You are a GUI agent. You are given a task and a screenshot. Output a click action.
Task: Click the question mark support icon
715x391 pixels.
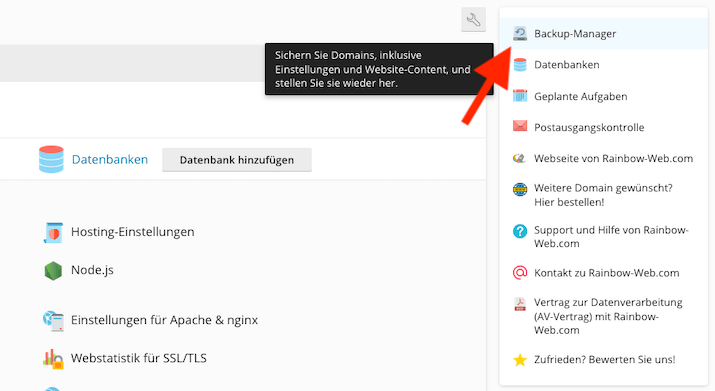pos(520,231)
